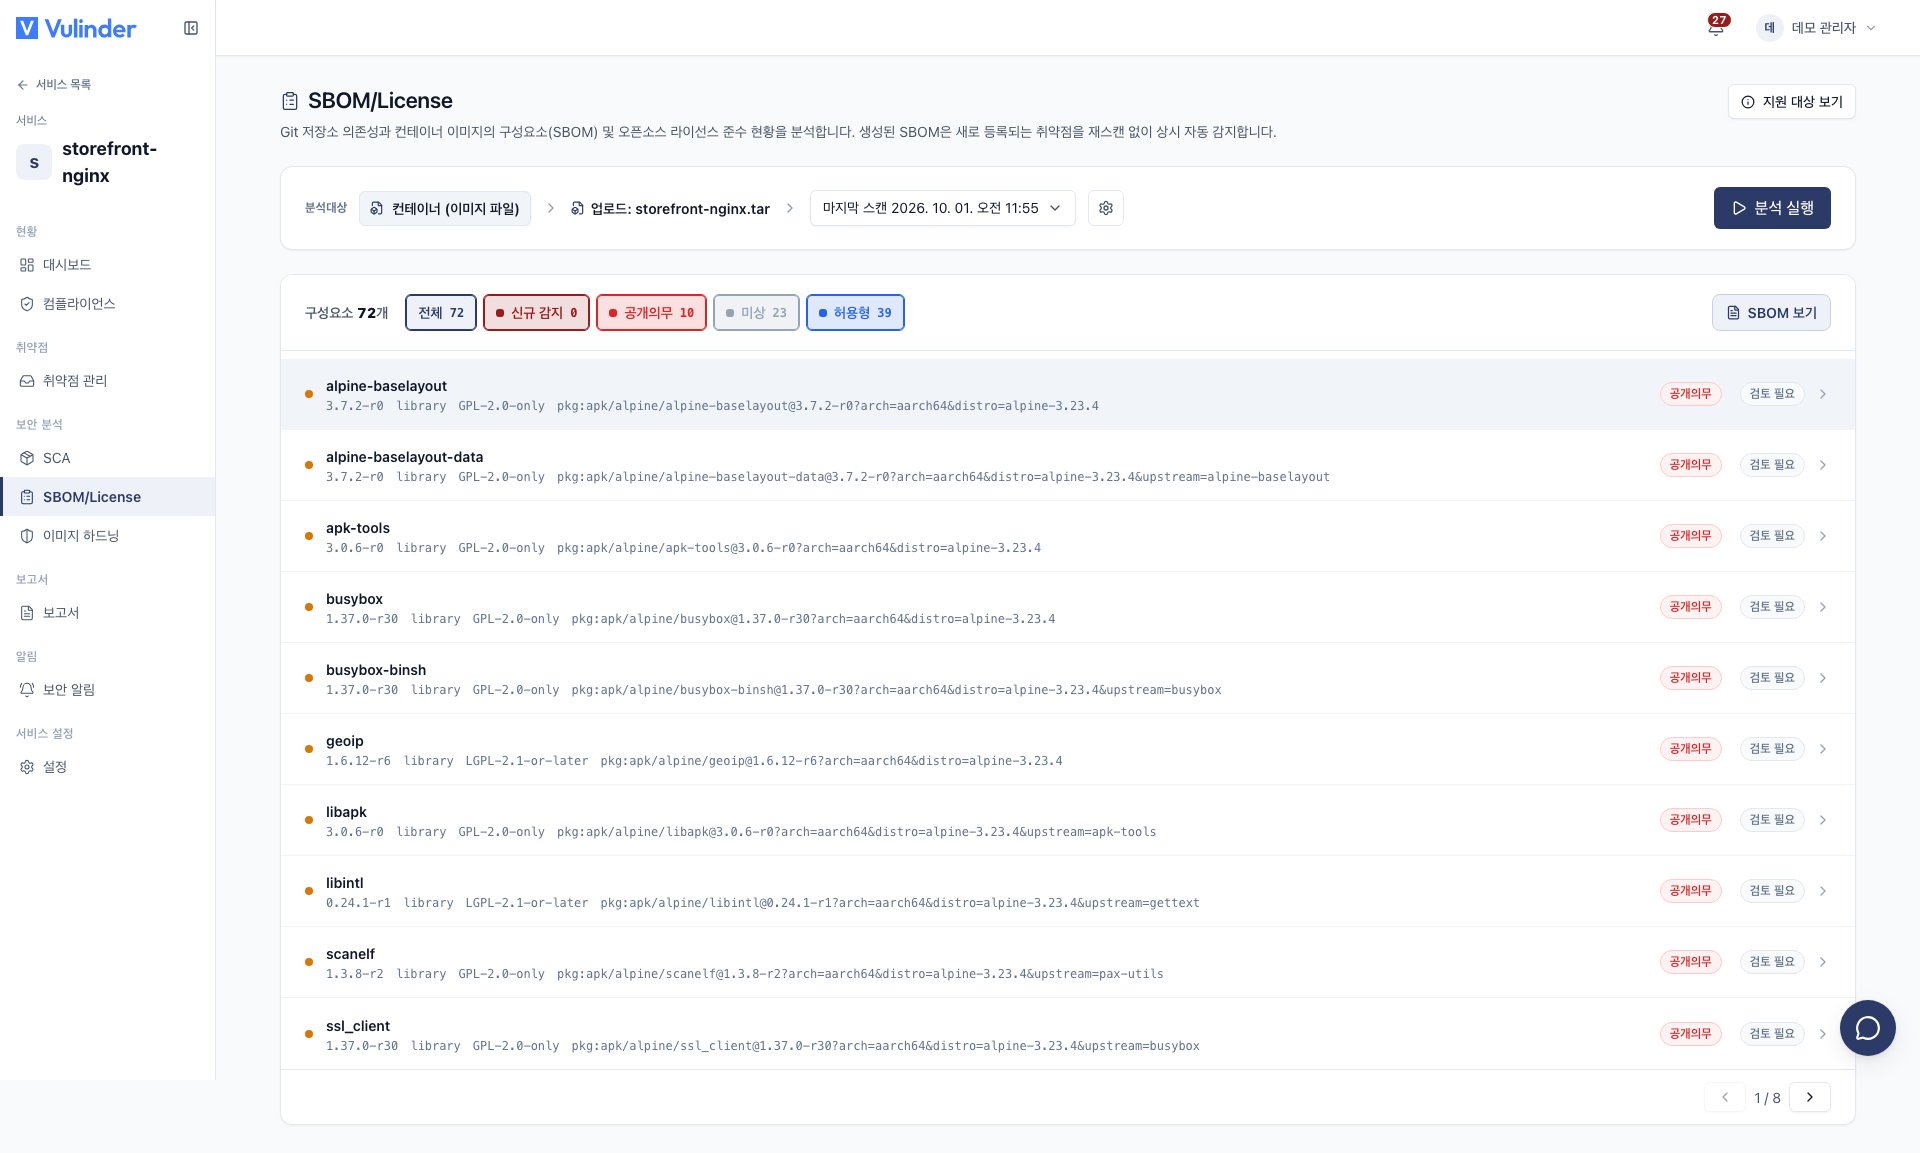The width and height of the screenshot is (1920, 1153).
Task: Open the alpine-baselayout component row
Action: (1067, 395)
